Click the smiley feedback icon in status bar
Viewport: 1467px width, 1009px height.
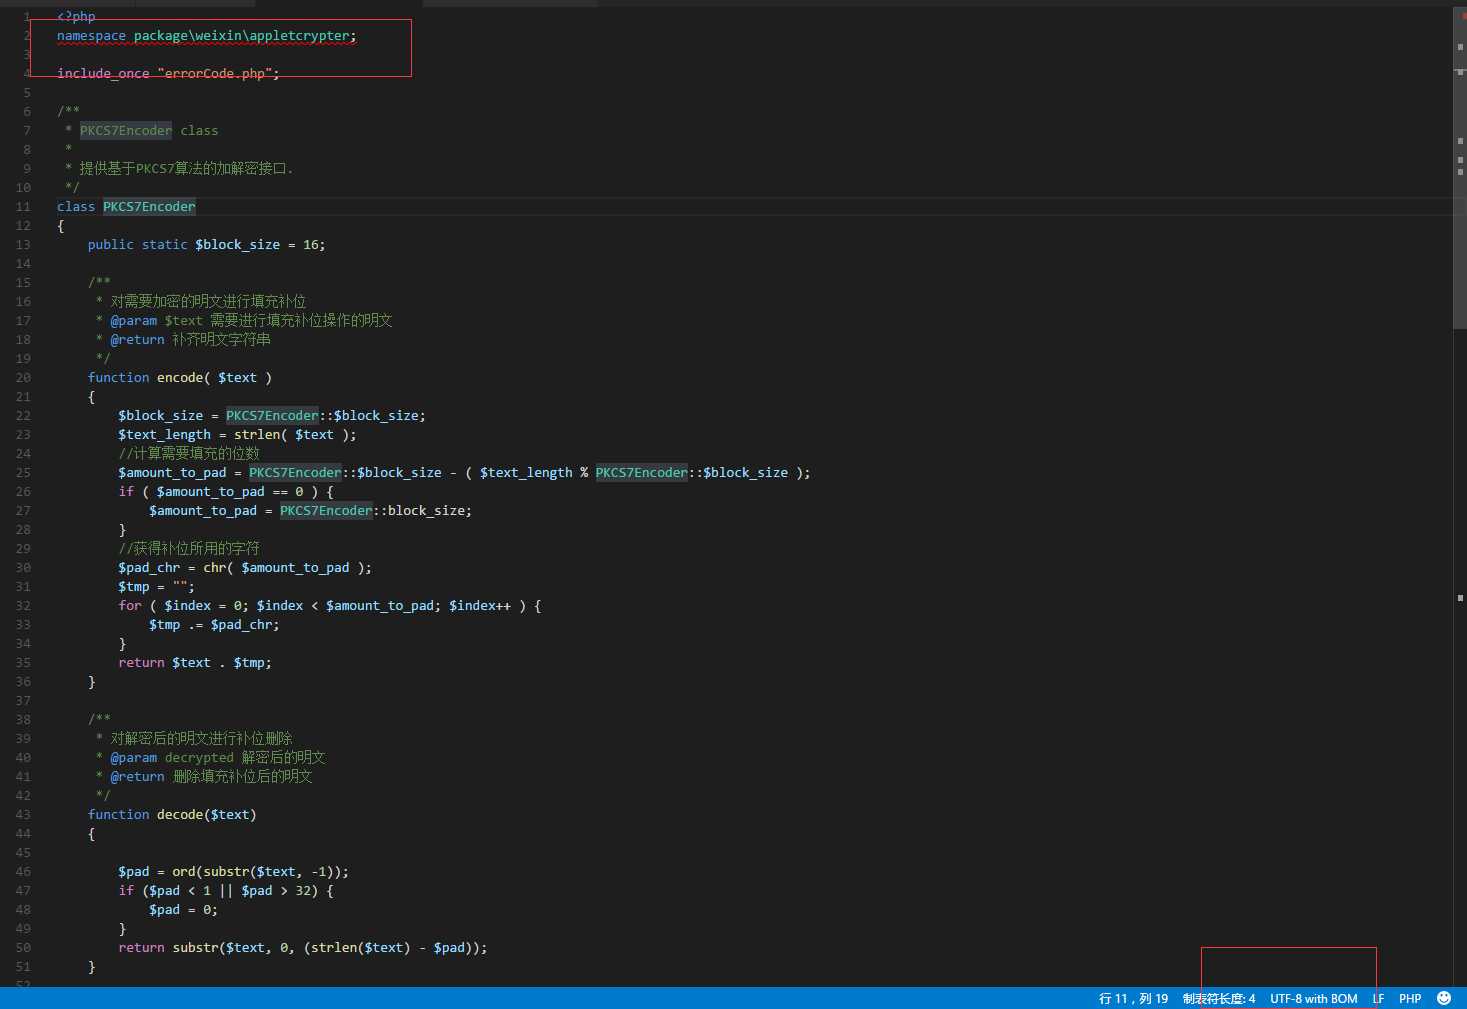tap(1443, 998)
